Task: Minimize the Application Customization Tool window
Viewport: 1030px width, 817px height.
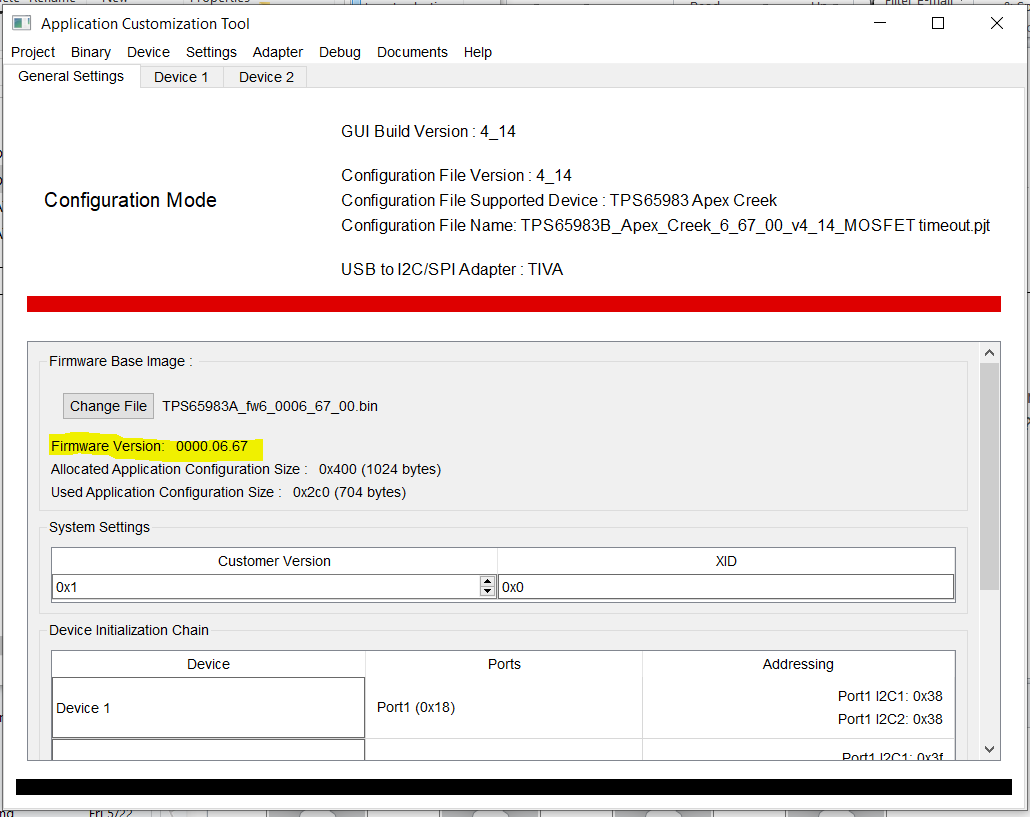Action: tap(880, 23)
